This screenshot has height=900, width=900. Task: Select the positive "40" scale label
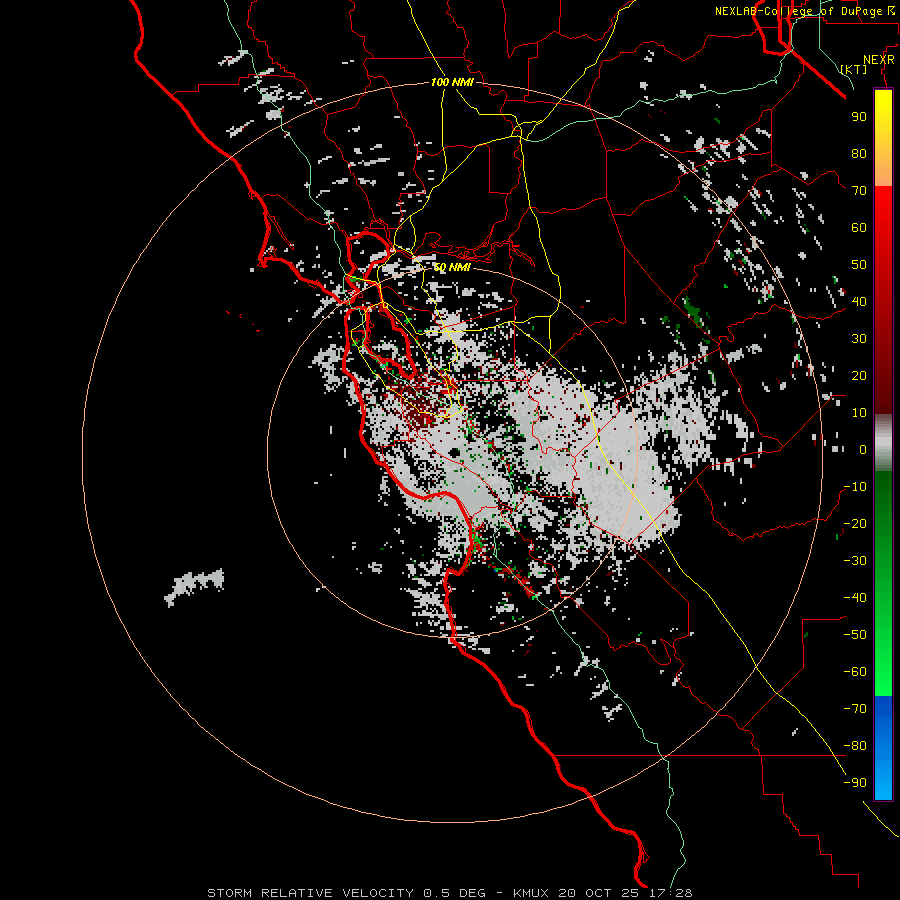[859, 301]
